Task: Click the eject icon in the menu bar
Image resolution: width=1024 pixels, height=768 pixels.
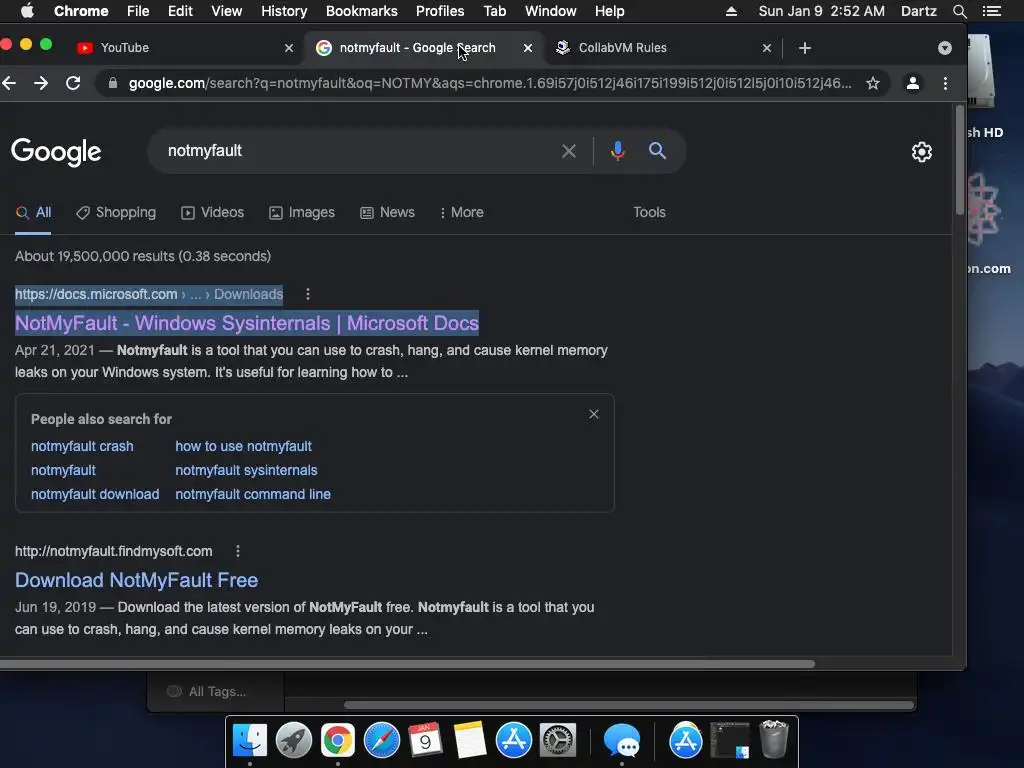Action: (731, 11)
